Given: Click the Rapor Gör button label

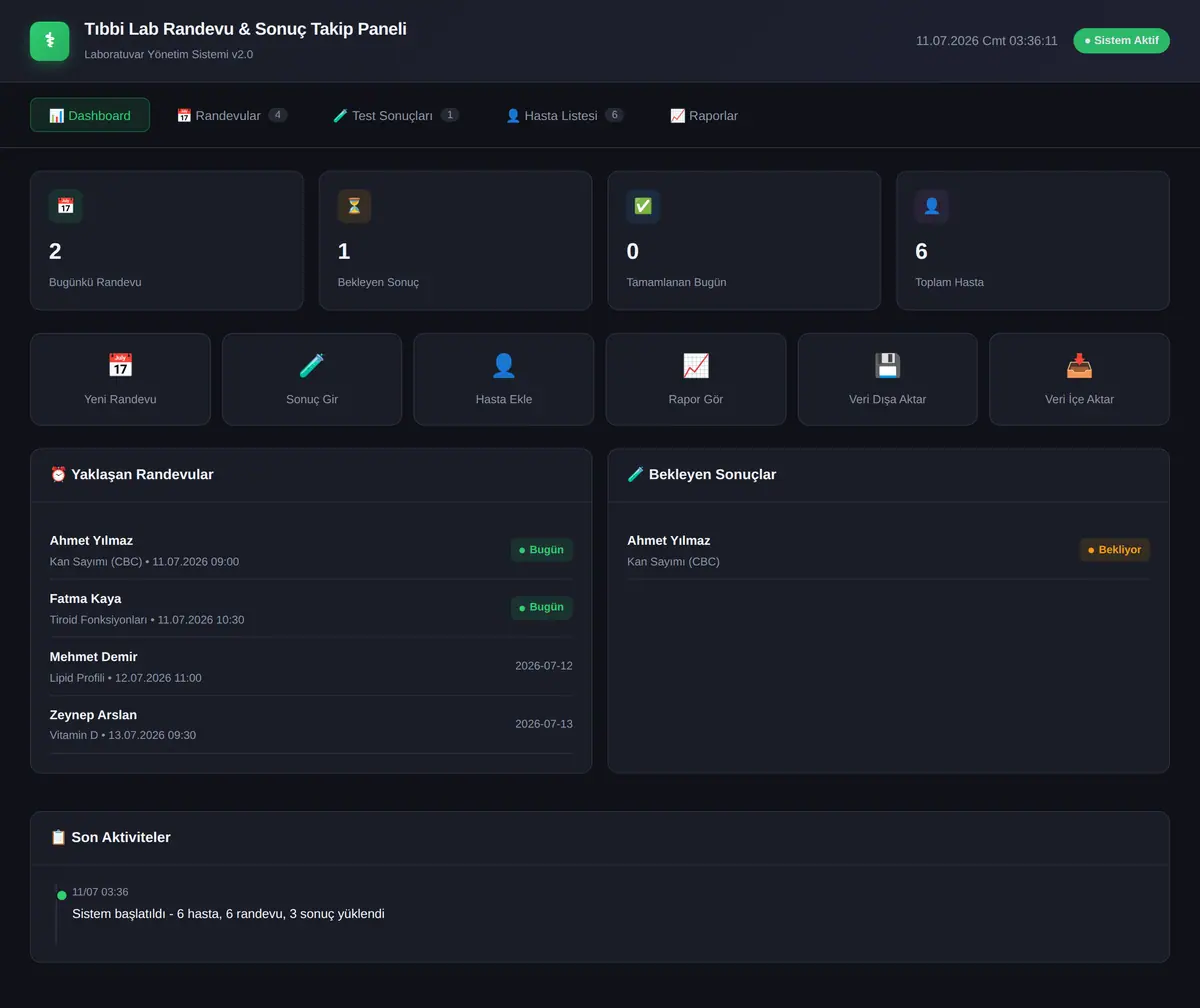Looking at the screenshot, I should pos(696,399).
